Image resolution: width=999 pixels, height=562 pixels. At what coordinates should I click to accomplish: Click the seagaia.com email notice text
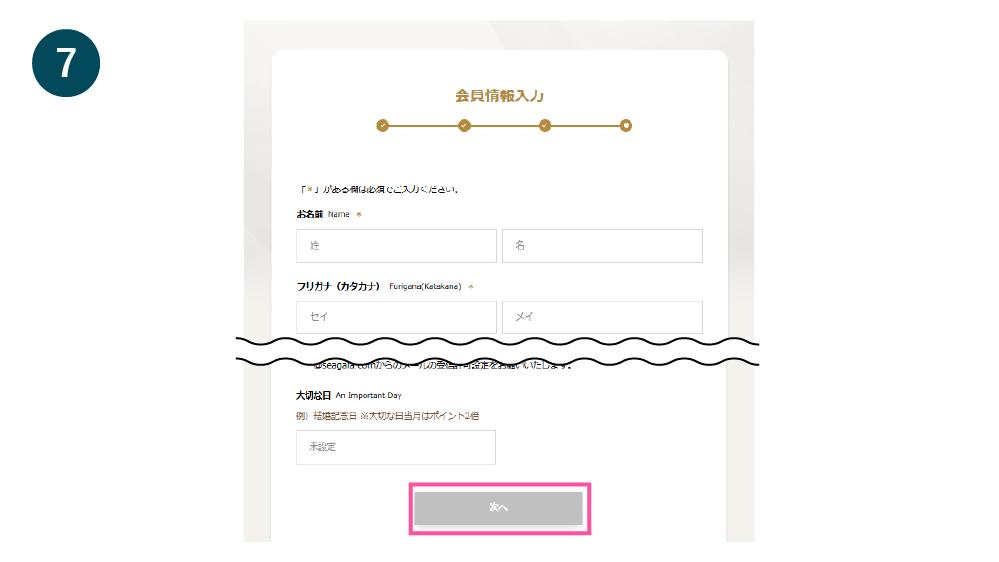[x=440, y=366]
